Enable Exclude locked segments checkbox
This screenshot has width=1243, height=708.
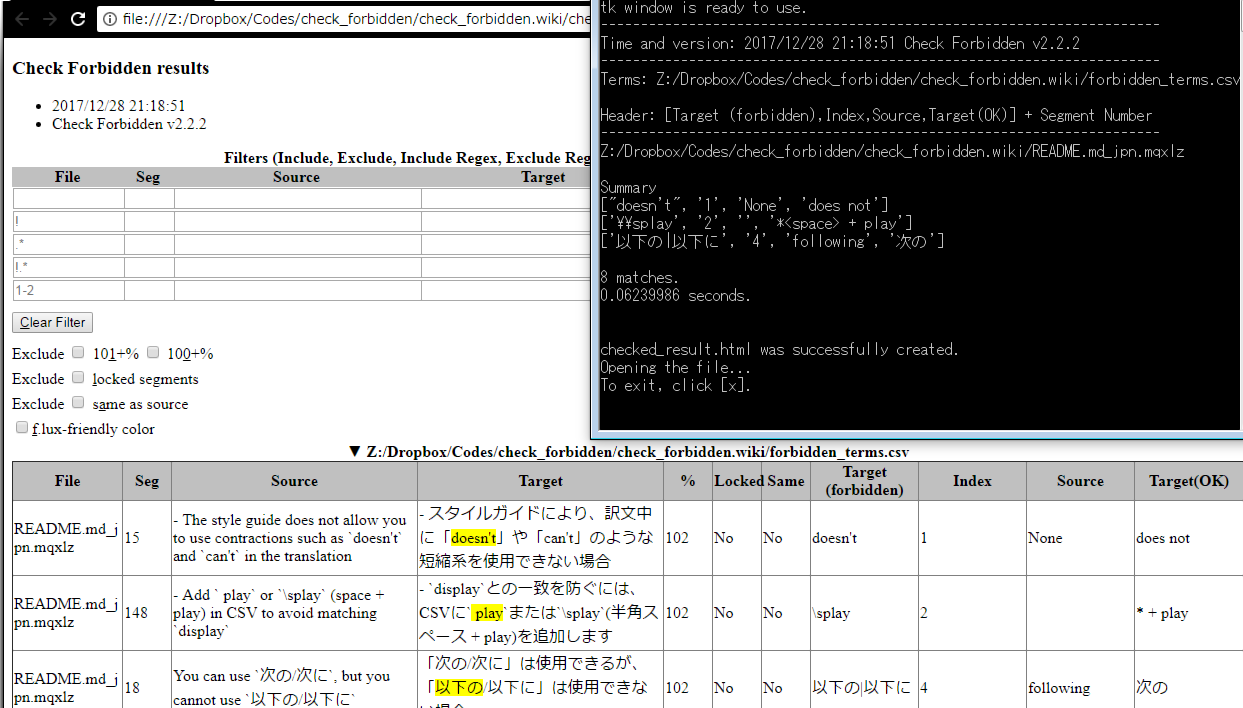[x=78, y=378]
